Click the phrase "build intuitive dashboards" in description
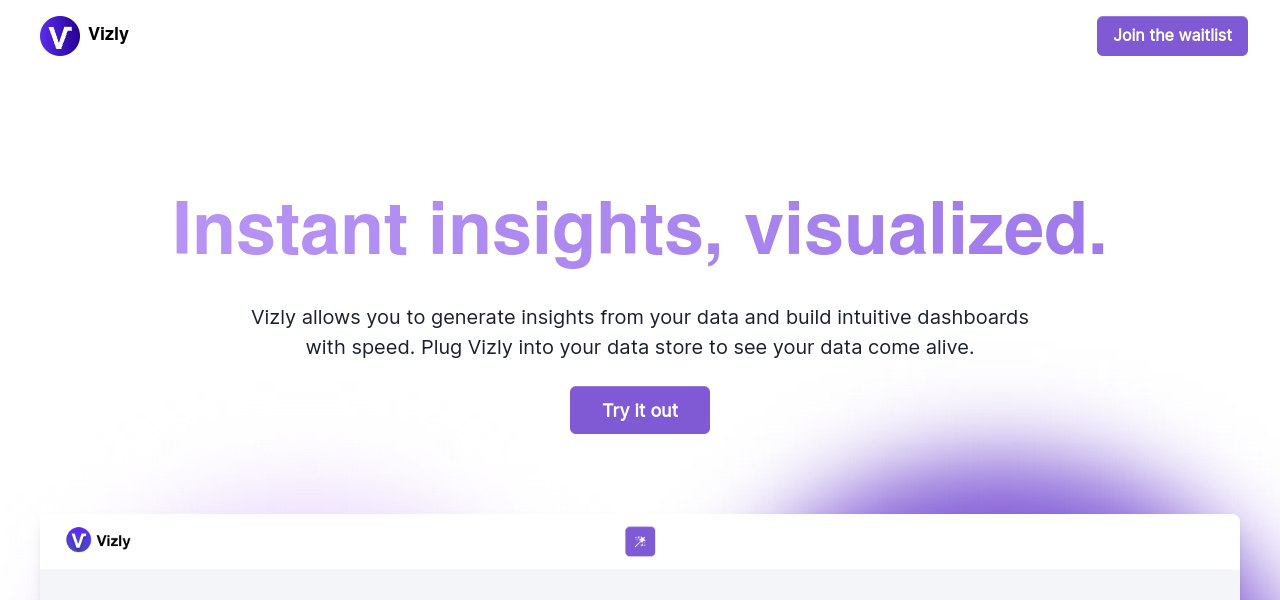Screen dimensions: 1280x600 tap(907, 318)
